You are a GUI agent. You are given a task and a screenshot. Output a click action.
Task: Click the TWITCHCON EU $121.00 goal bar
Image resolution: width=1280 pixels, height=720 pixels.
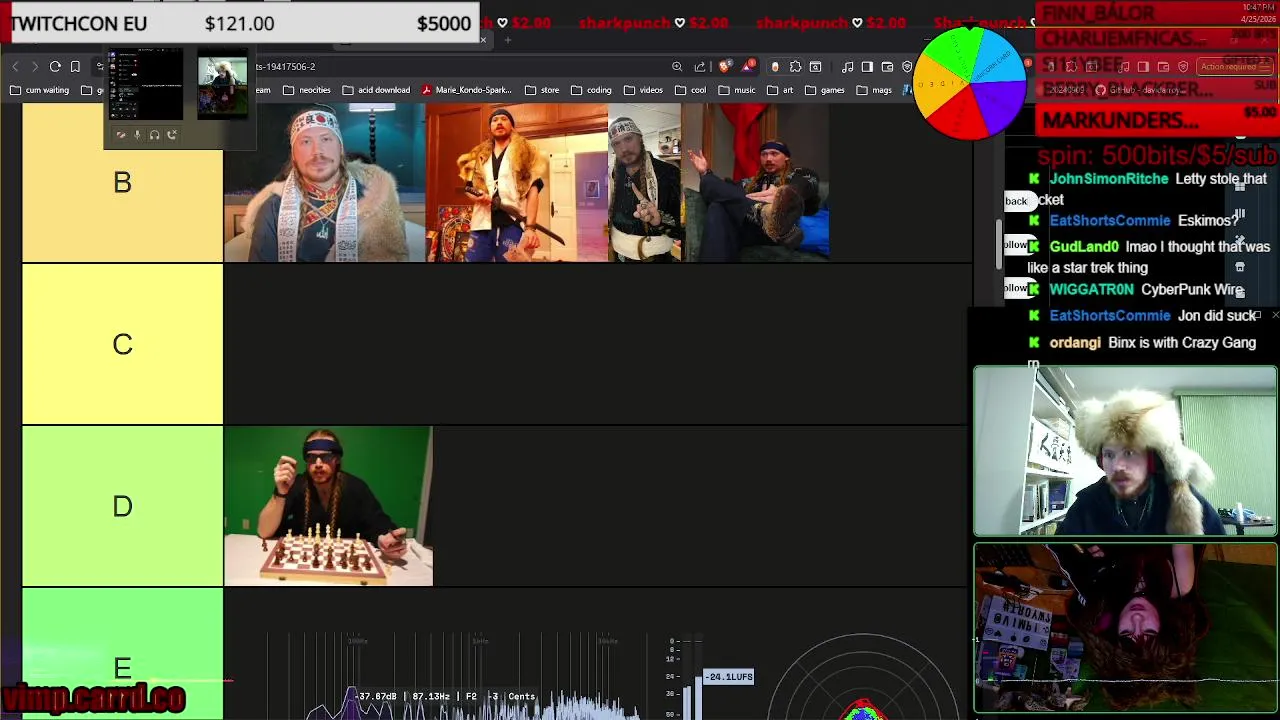pos(240,23)
